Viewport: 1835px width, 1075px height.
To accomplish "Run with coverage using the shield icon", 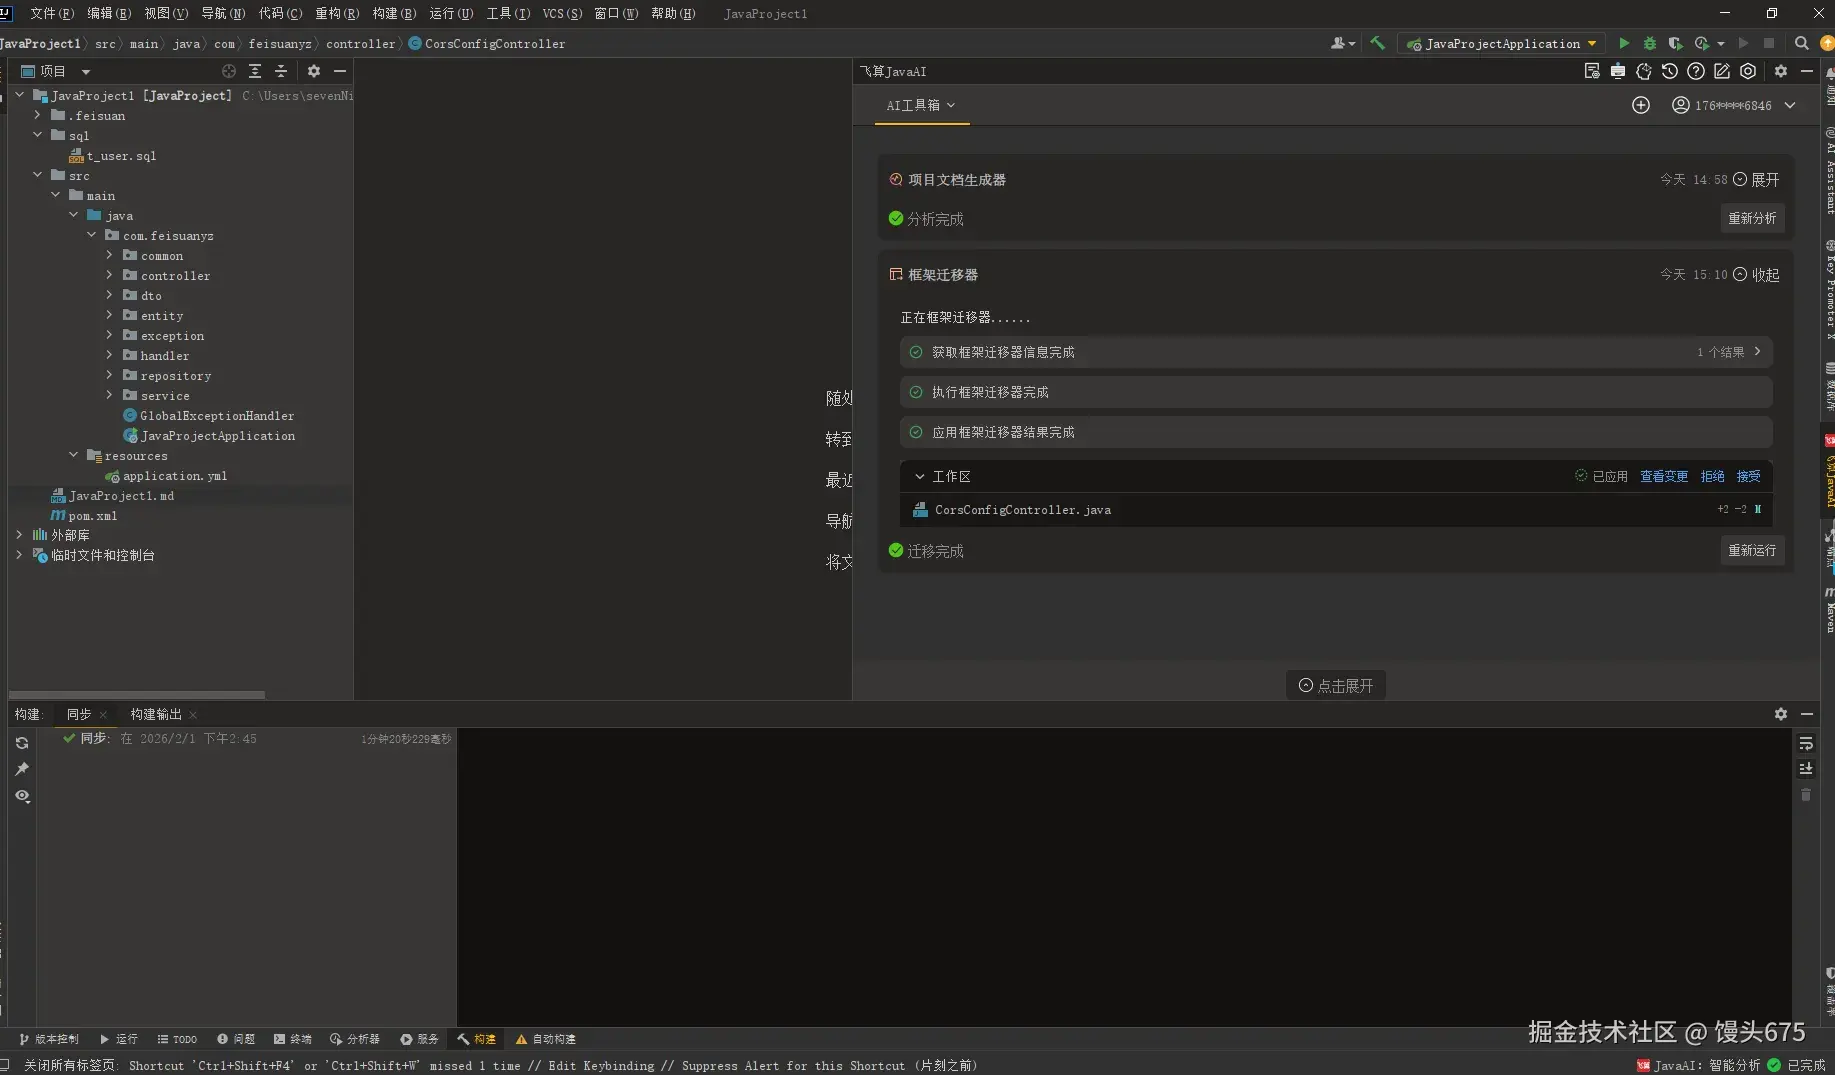I will click(1676, 43).
